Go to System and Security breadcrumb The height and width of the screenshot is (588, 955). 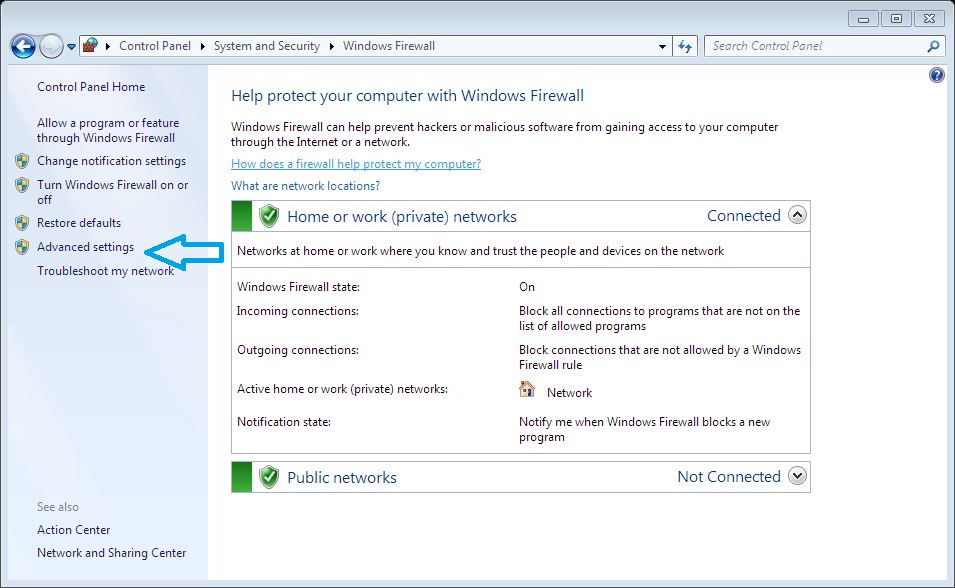click(x=267, y=46)
